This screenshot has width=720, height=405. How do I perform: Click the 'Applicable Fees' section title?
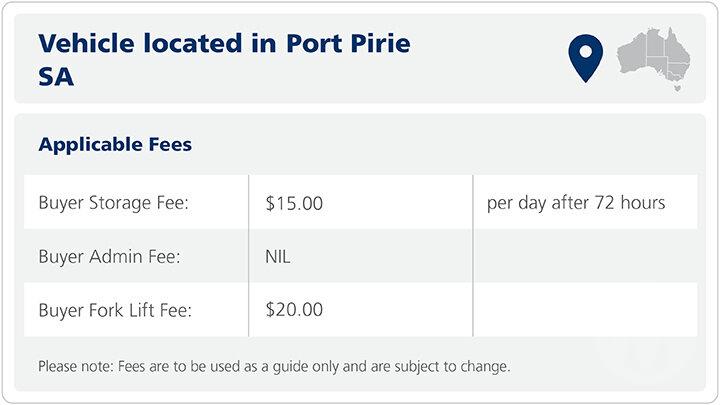(x=115, y=145)
